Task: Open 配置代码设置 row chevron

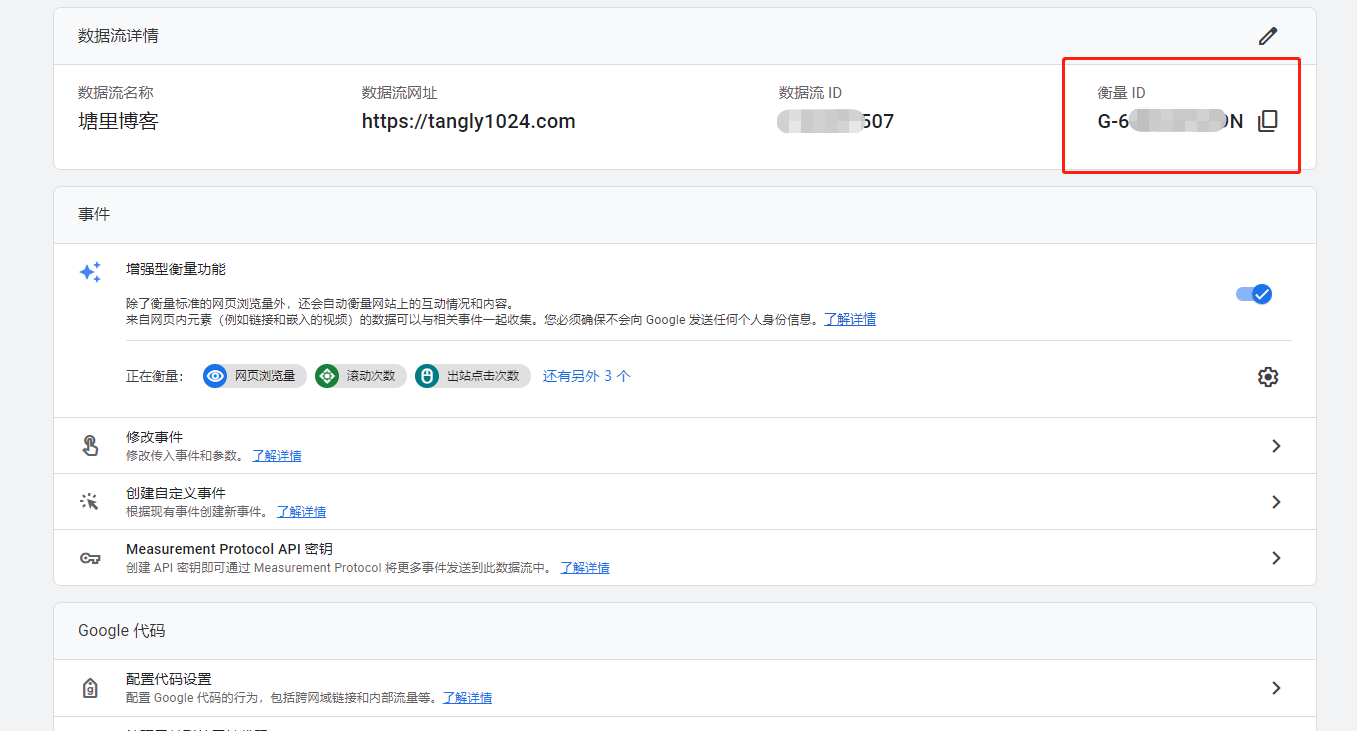Action: tap(1276, 688)
